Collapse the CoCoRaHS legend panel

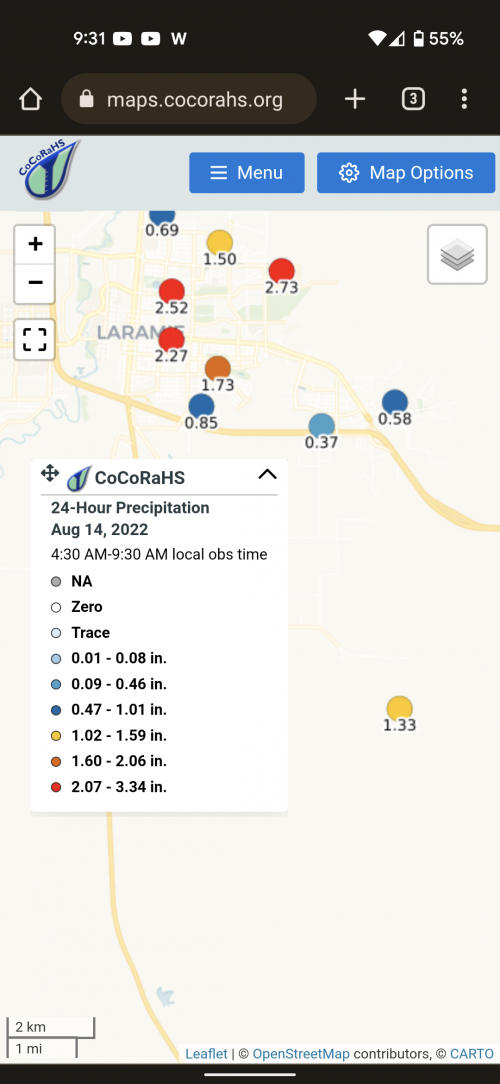(267, 474)
